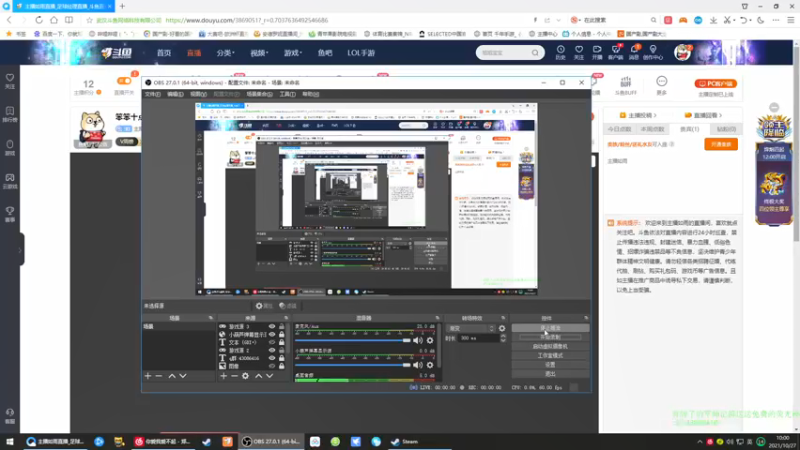Toggle visibility of image source last row
This screenshot has height=450, width=800.
coord(272,366)
